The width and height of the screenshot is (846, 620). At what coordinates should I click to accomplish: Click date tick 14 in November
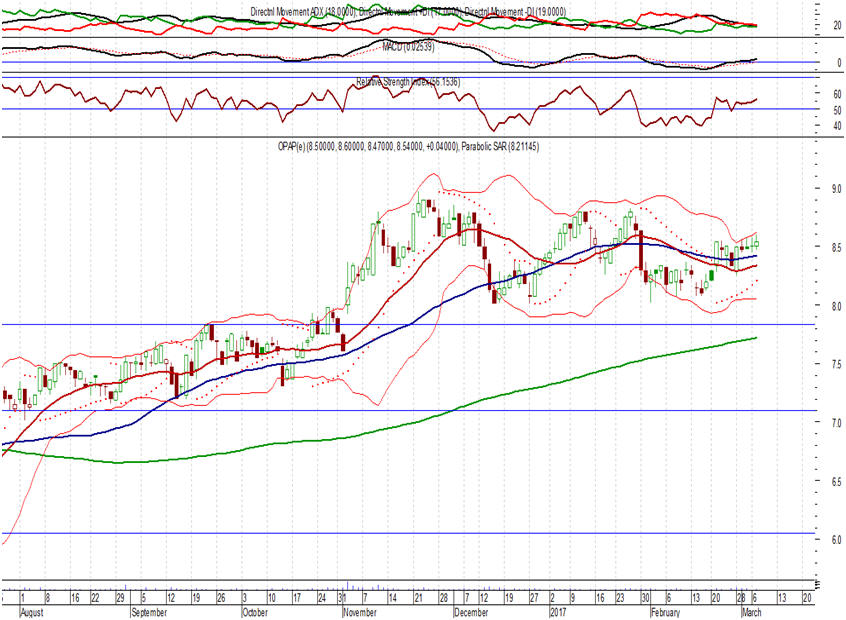coord(392,598)
